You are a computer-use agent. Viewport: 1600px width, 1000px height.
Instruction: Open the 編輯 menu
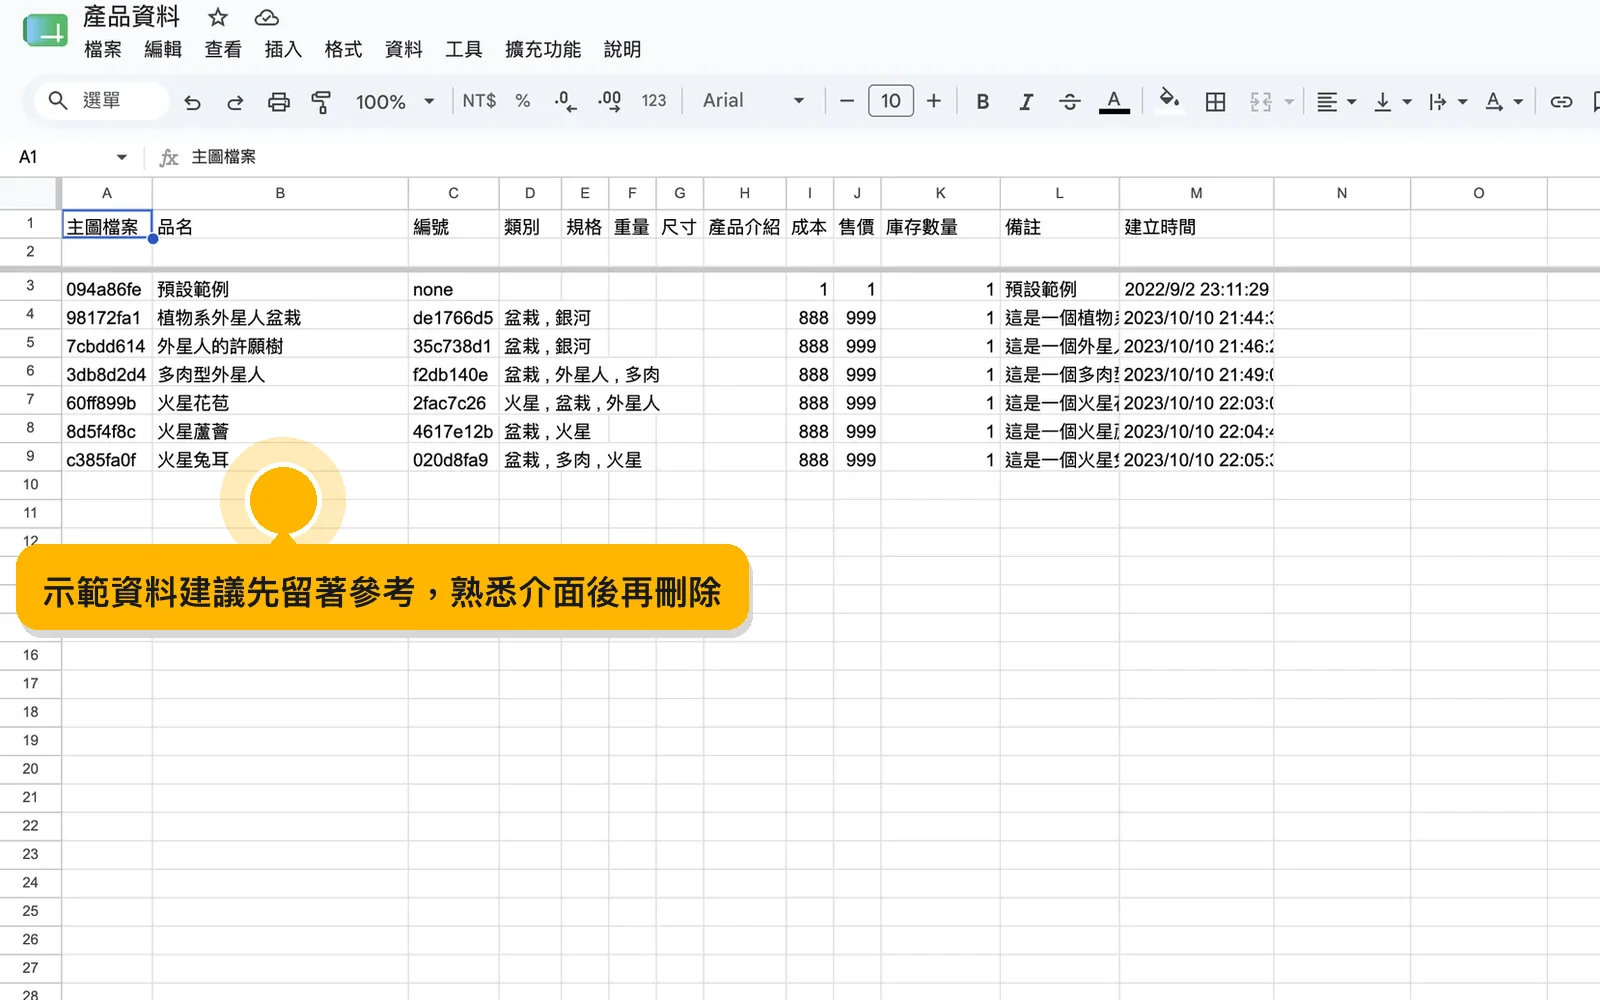(163, 49)
